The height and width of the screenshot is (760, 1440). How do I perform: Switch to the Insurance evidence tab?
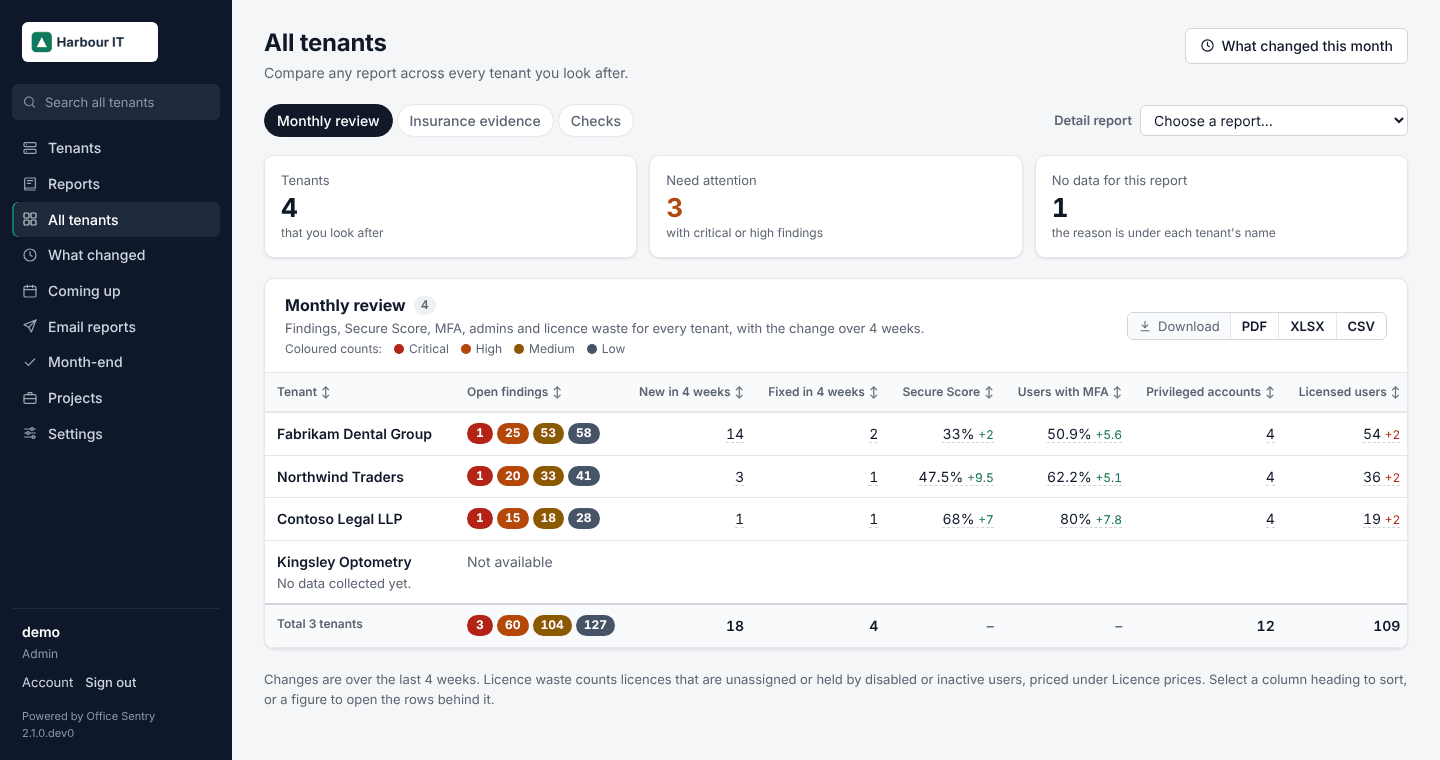coord(475,121)
